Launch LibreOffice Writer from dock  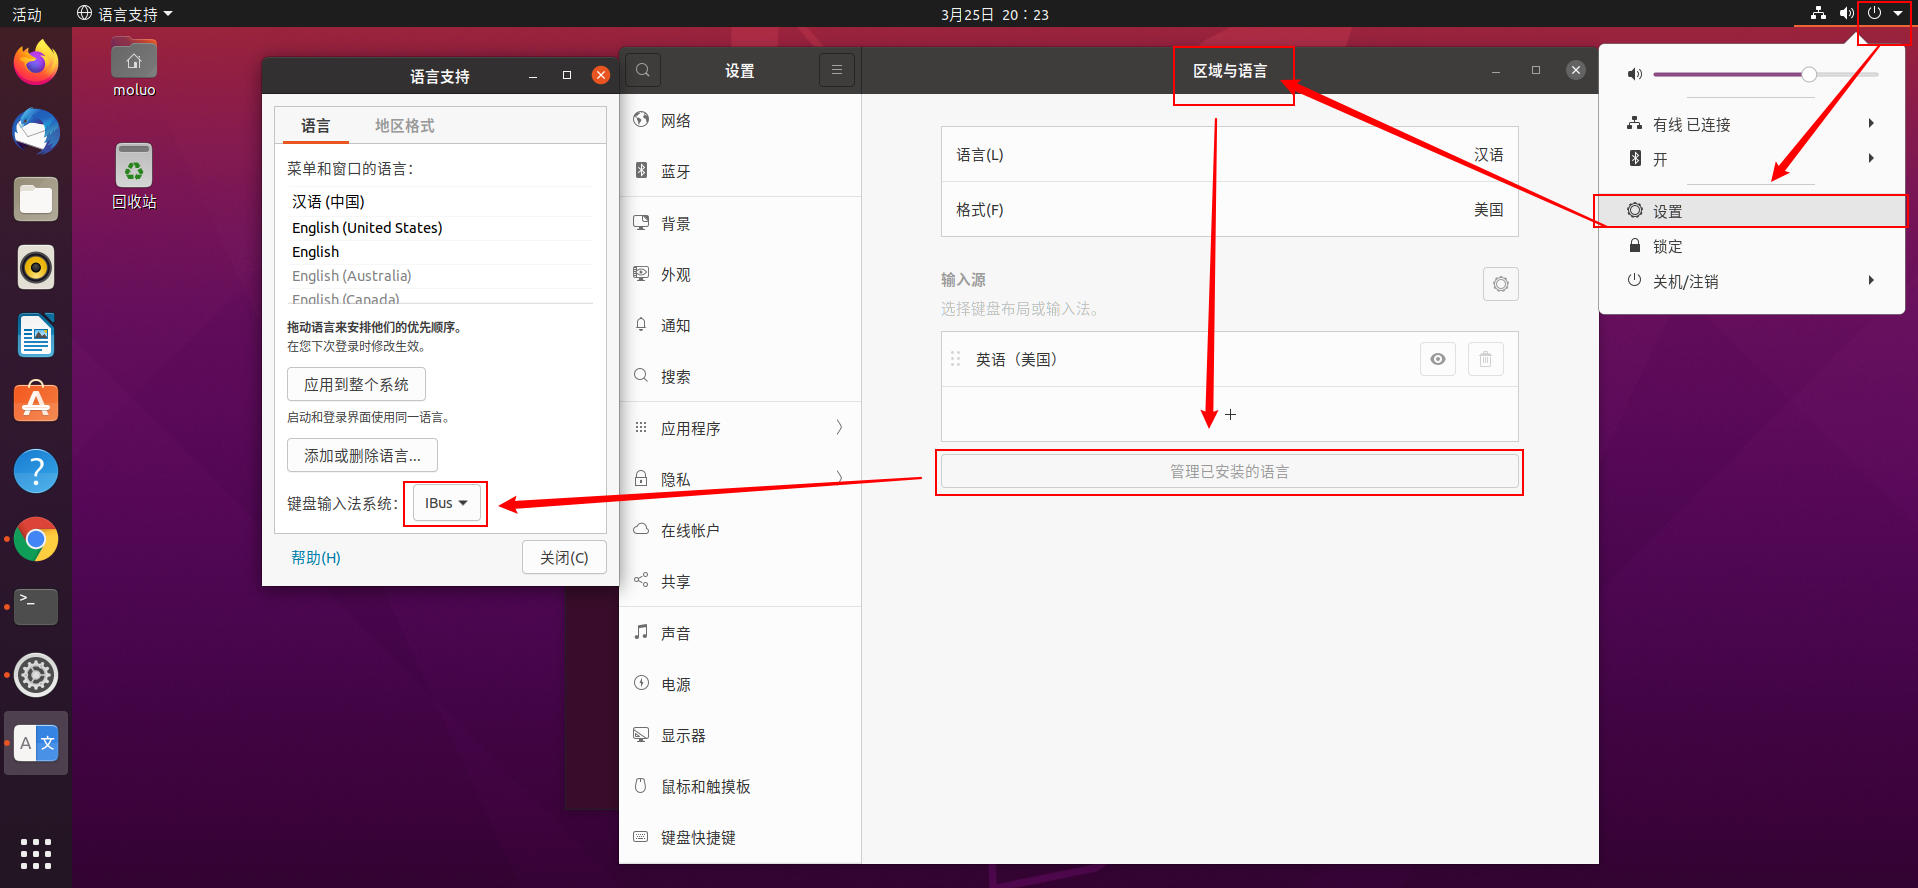point(36,335)
